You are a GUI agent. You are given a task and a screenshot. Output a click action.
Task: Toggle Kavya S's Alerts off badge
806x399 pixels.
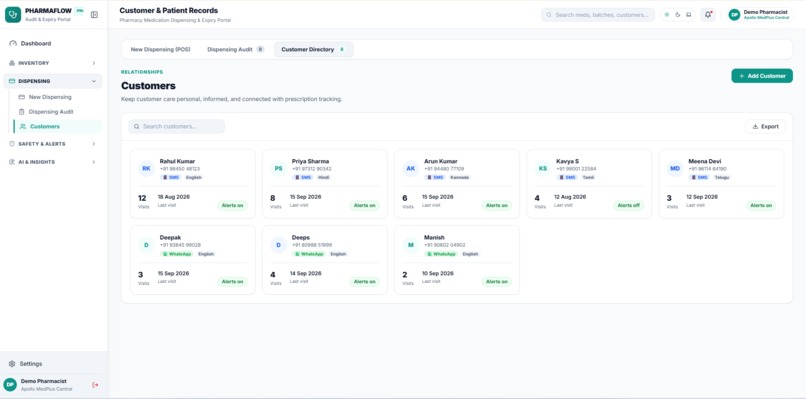pyautogui.click(x=629, y=205)
